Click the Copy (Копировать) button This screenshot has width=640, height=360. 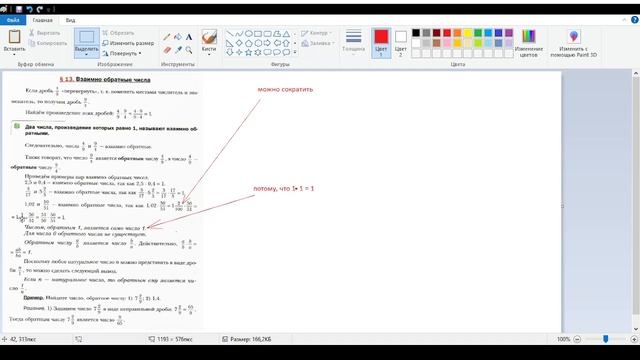point(48,43)
